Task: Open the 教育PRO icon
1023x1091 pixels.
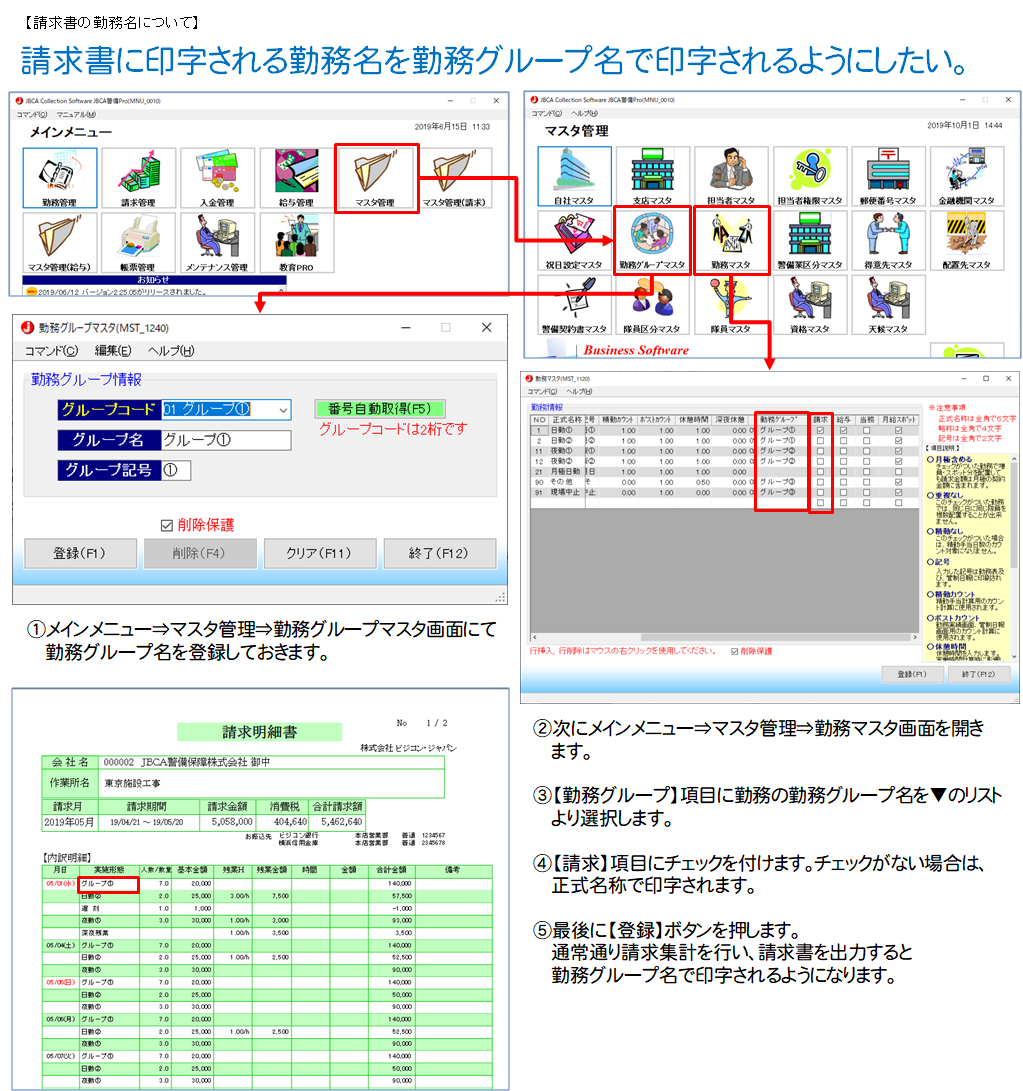Action: point(294,243)
